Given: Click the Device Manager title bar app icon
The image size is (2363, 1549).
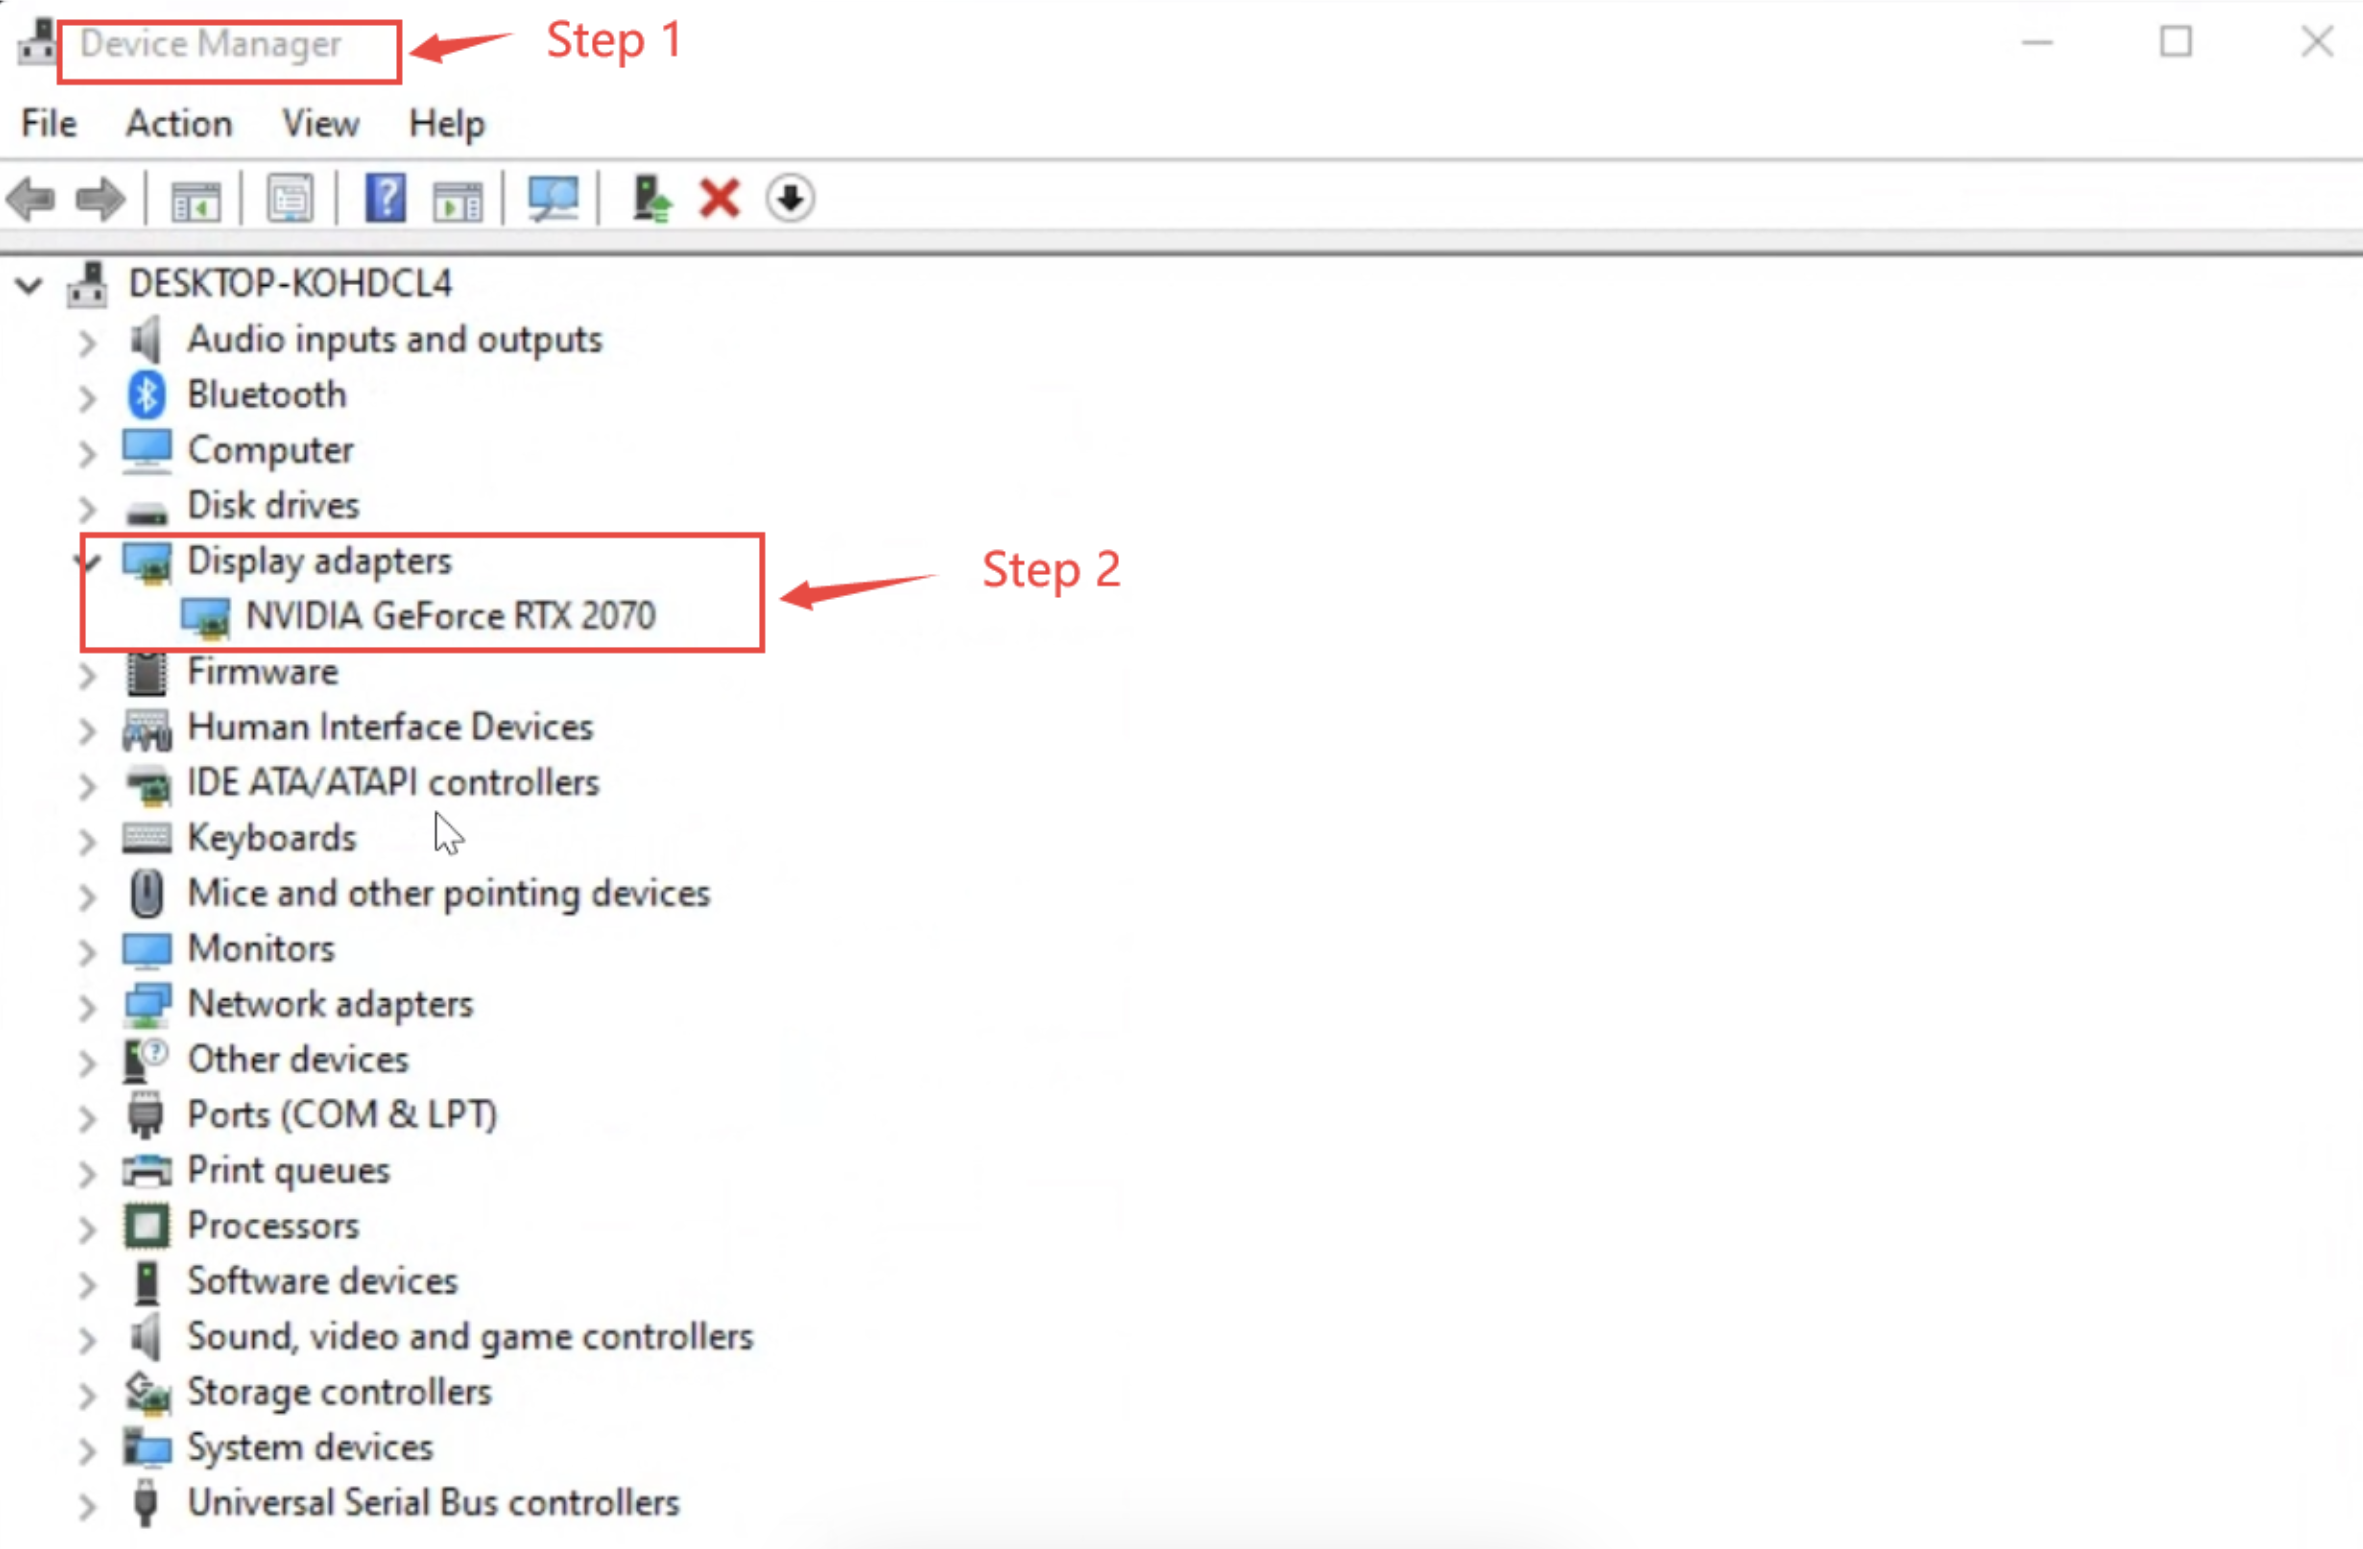Looking at the screenshot, I should (x=36, y=42).
